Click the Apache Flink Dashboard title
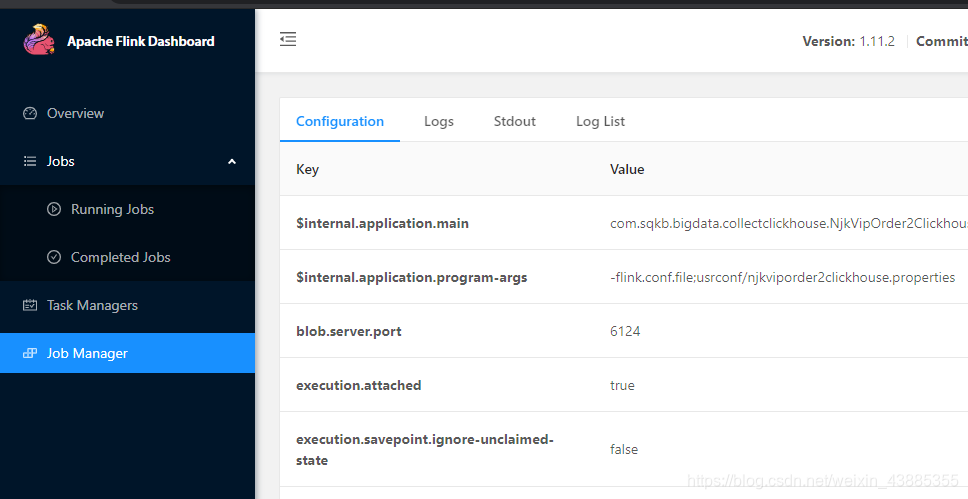 (x=141, y=41)
